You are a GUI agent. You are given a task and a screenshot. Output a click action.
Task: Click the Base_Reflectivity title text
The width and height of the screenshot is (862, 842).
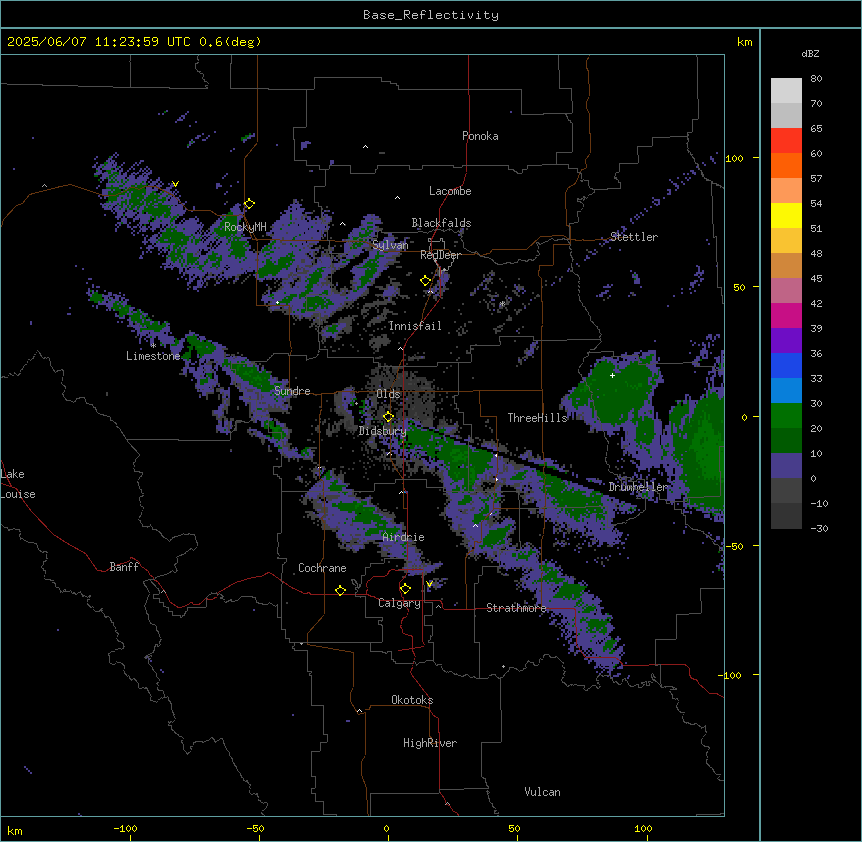[430, 15]
